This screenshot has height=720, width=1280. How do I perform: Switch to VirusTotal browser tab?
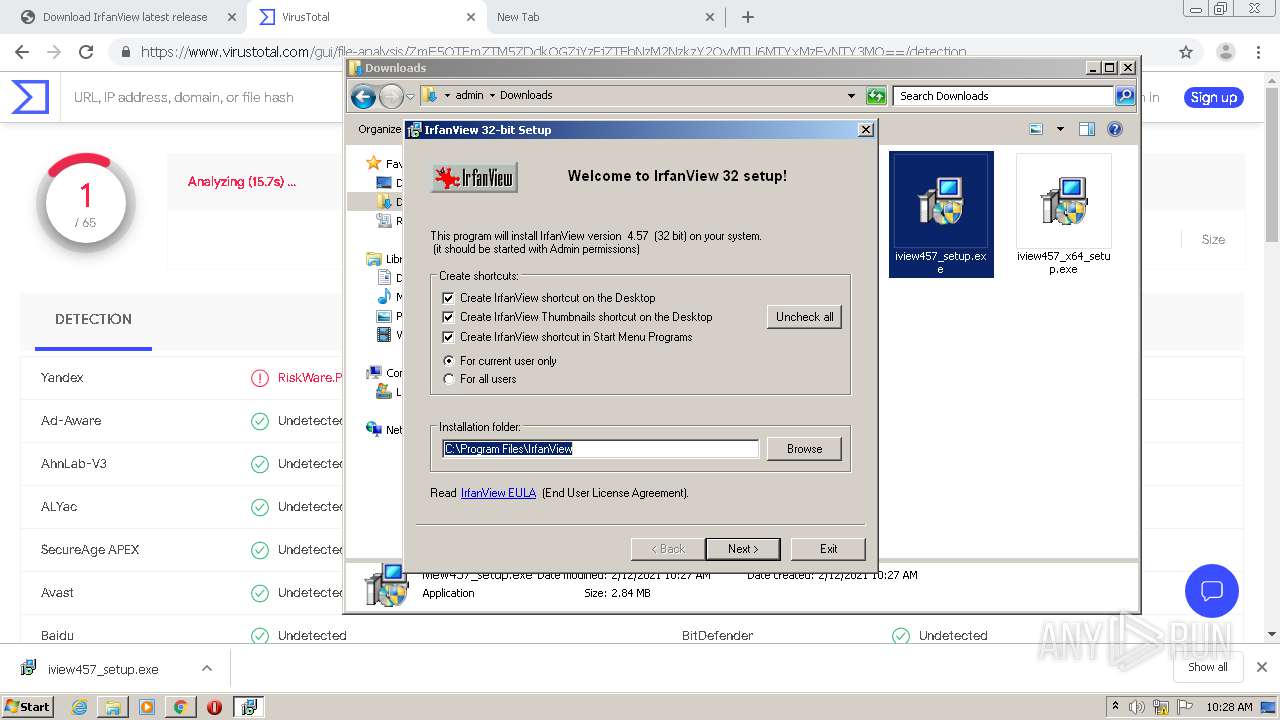click(x=367, y=17)
